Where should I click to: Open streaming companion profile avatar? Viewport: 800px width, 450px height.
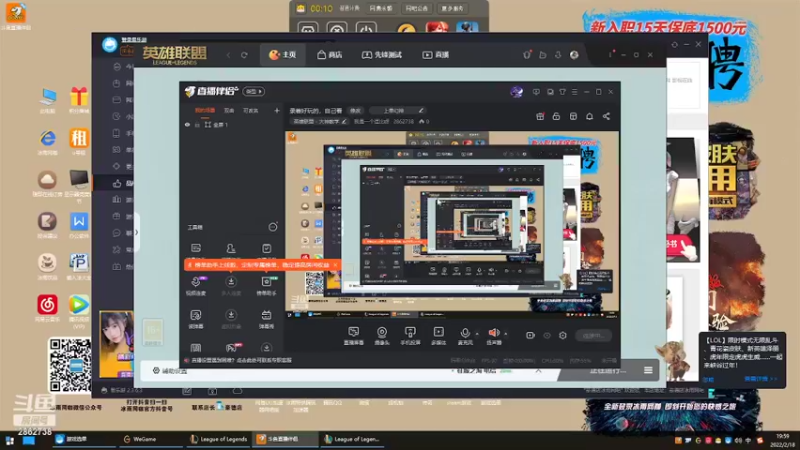point(516,92)
